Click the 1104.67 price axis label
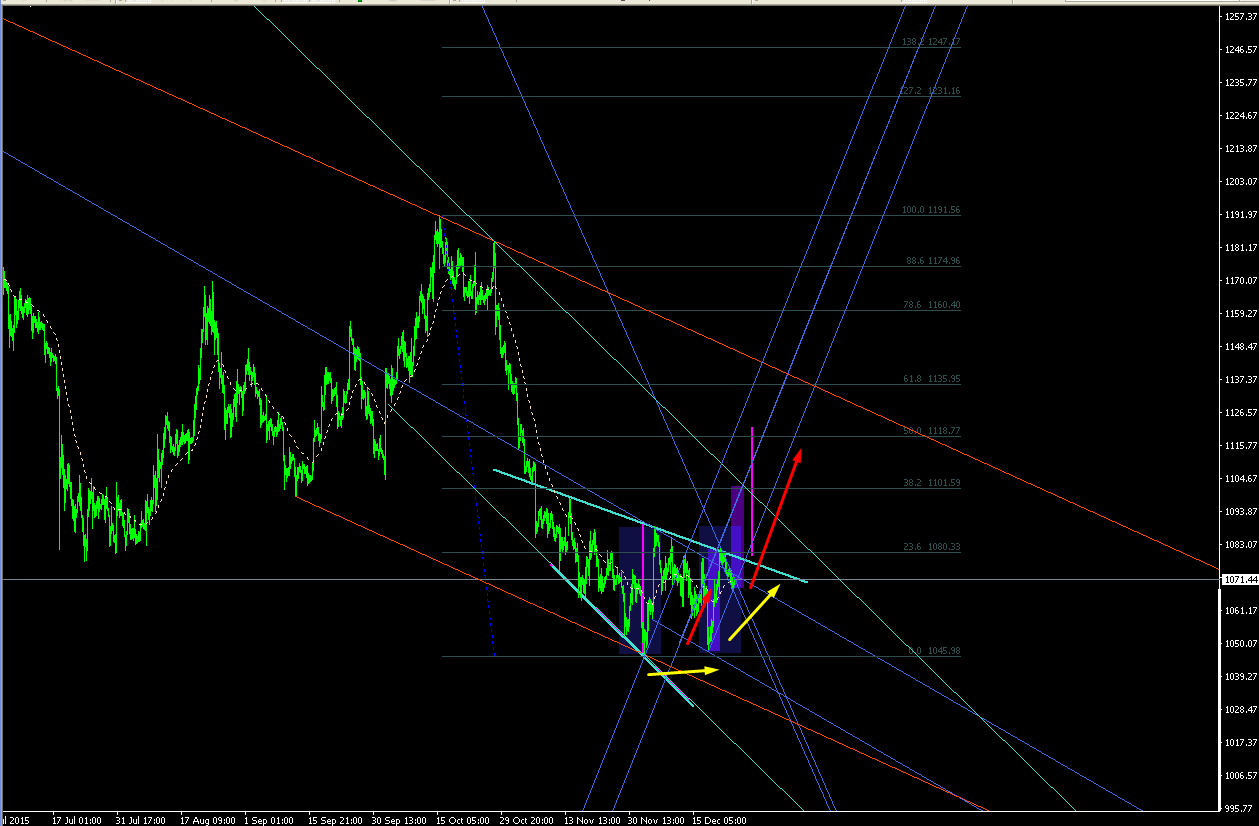 [x=1241, y=479]
